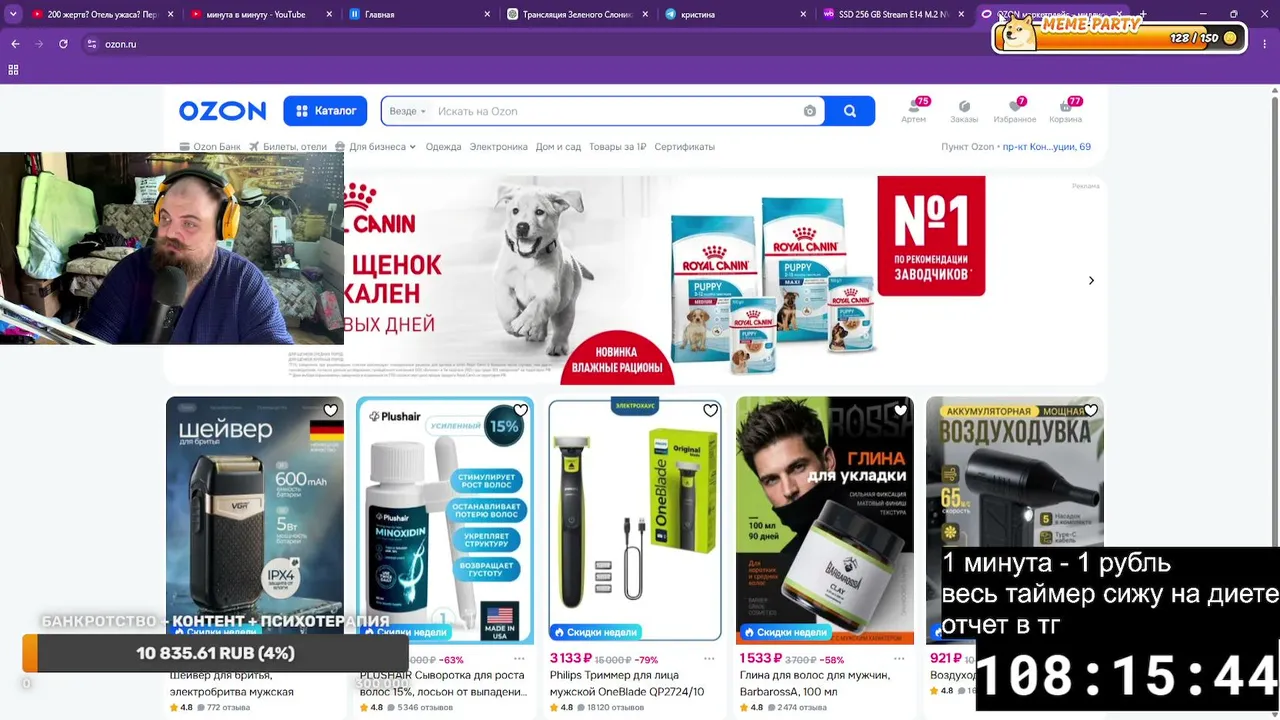Open Товары за 1₽ section
Viewport: 1280px width, 720px height.
click(x=618, y=147)
